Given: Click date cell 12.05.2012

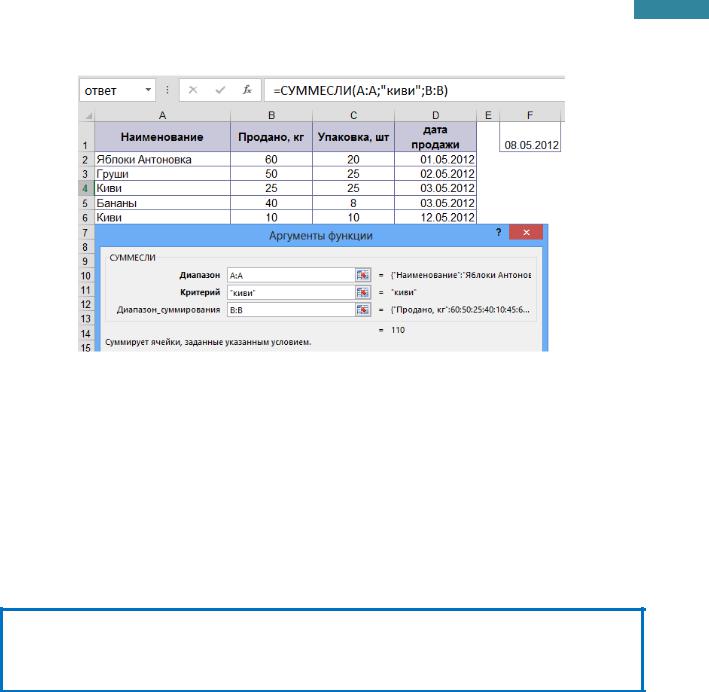Looking at the screenshot, I should (435, 218).
